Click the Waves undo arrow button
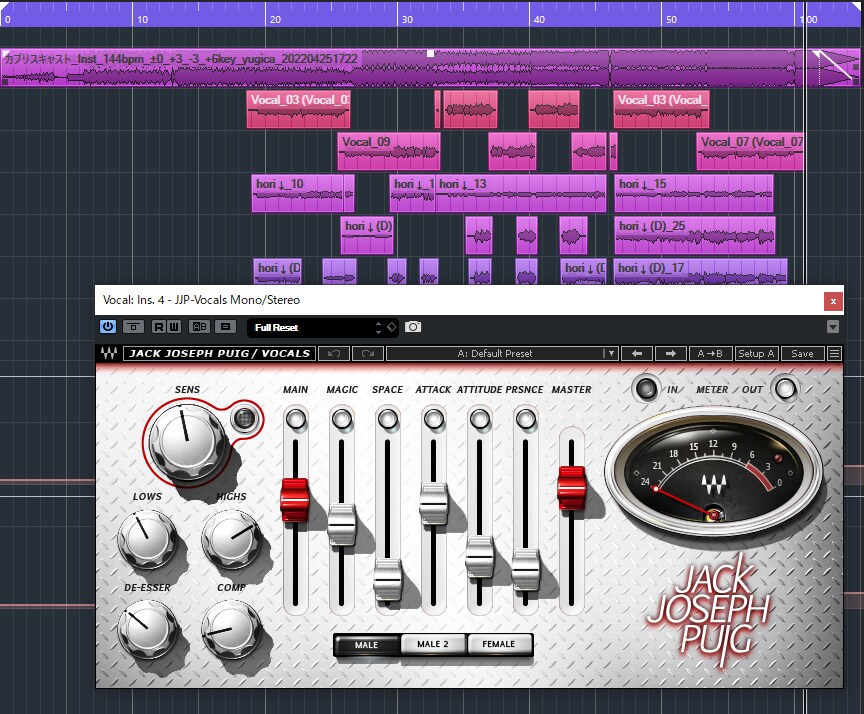 334,353
